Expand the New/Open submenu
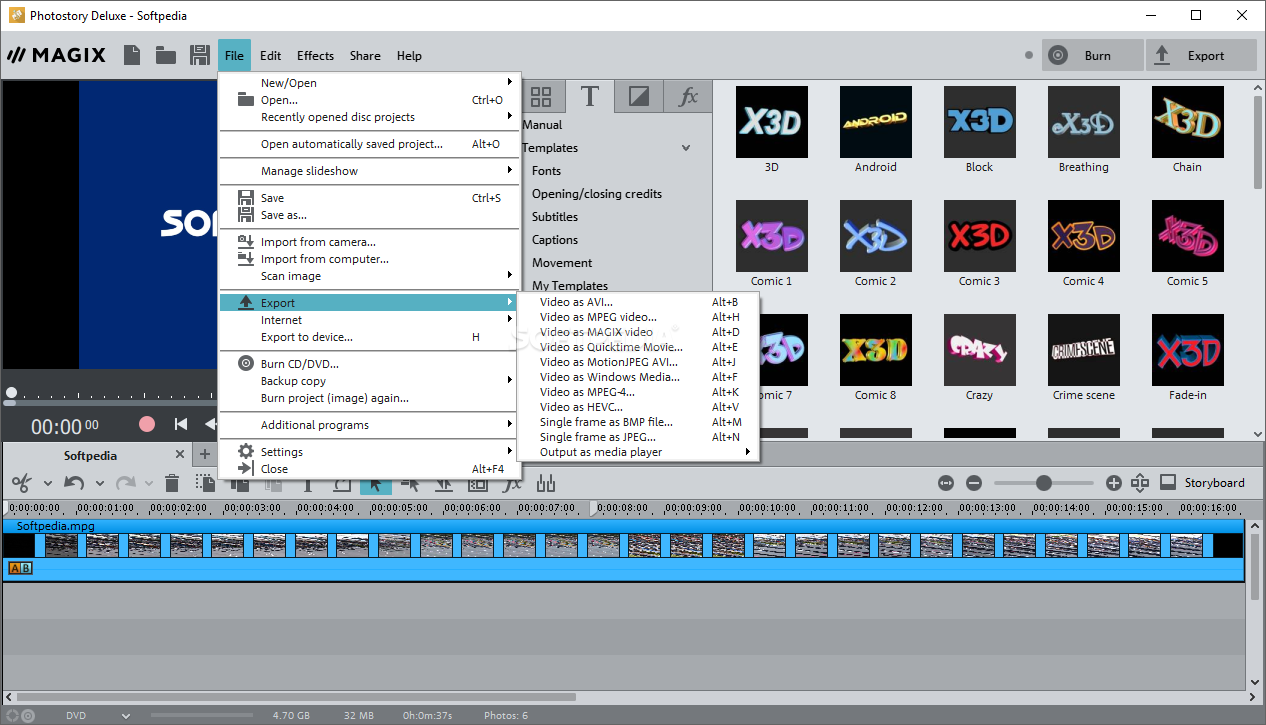The width and height of the screenshot is (1266, 725). [370, 83]
